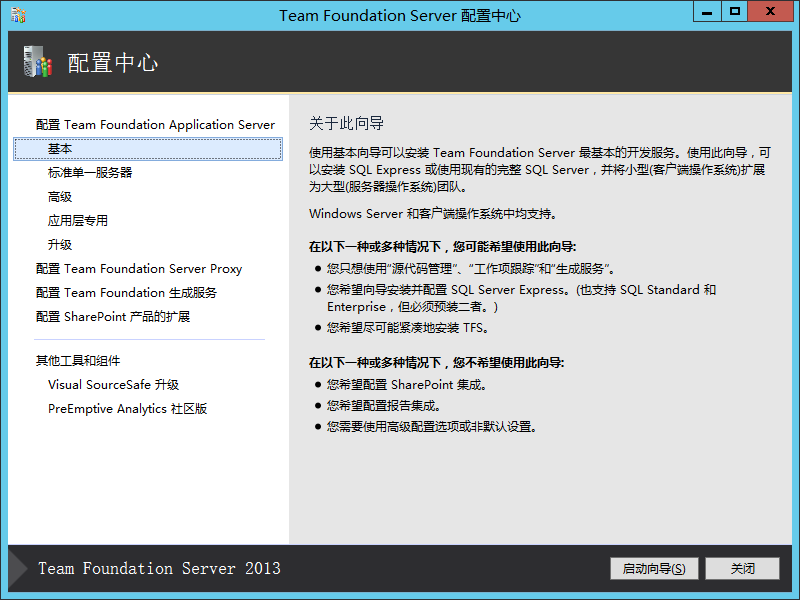Click the text 您希望配置报告集成。
This screenshot has height=600, width=800.
point(384,406)
